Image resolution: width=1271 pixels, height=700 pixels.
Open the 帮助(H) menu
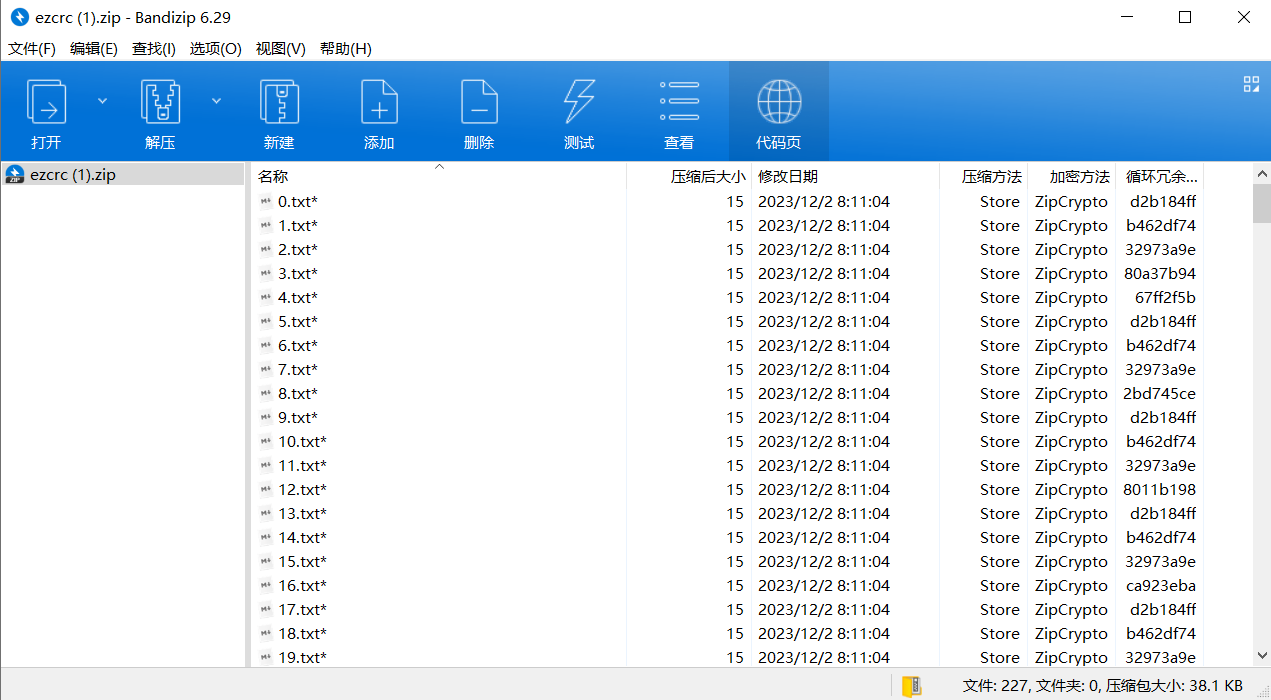coord(346,48)
